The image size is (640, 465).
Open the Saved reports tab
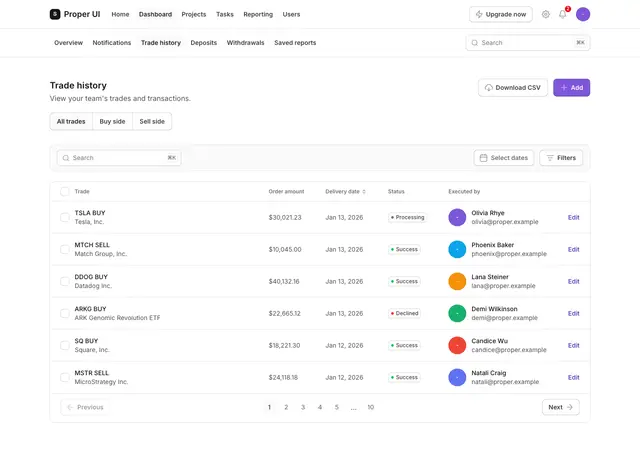coord(295,43)
